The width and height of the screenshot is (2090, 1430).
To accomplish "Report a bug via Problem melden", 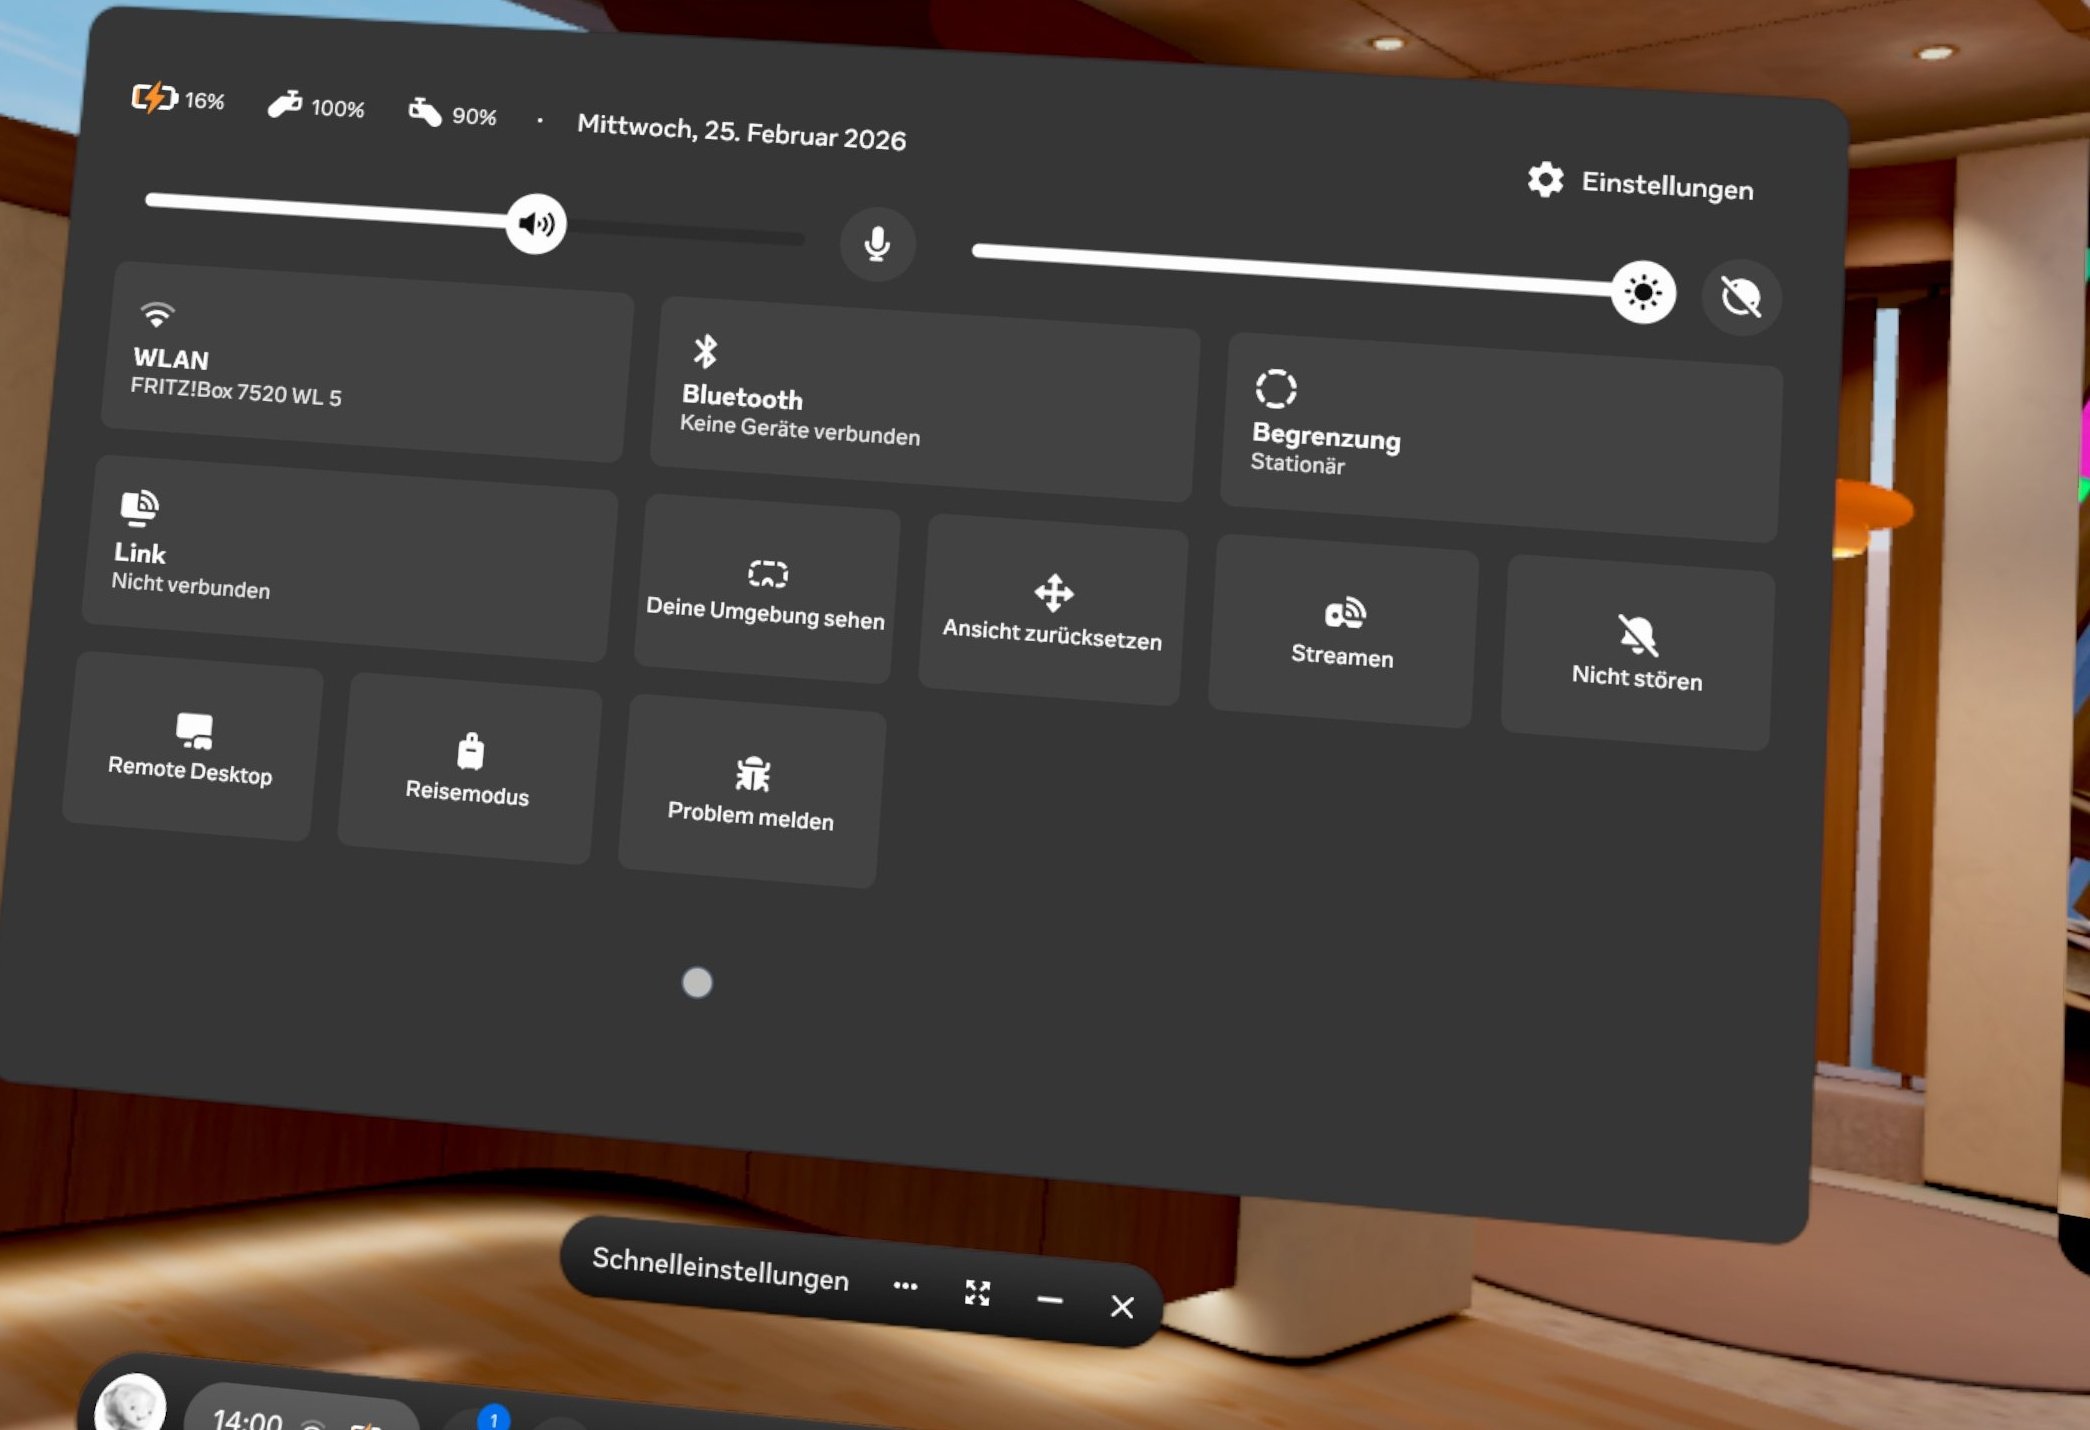I will pyautogui.click(x=752, y=792).
